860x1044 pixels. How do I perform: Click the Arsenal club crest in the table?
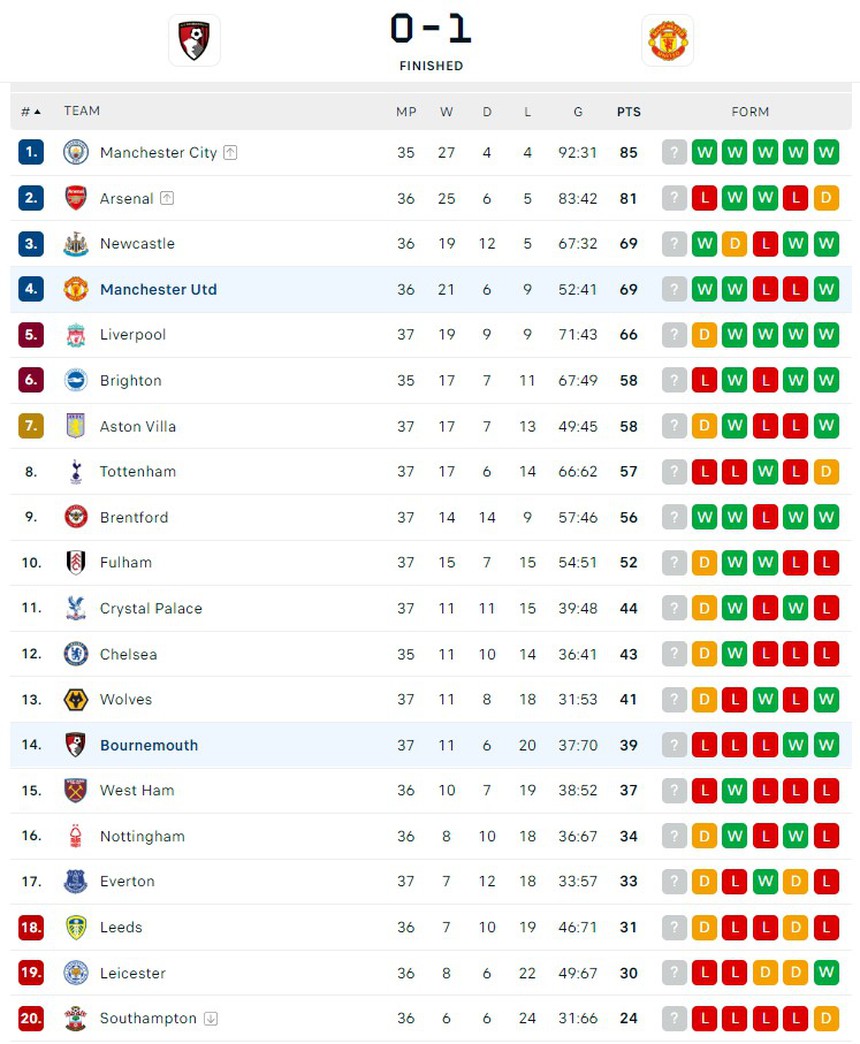click(76, 198)
